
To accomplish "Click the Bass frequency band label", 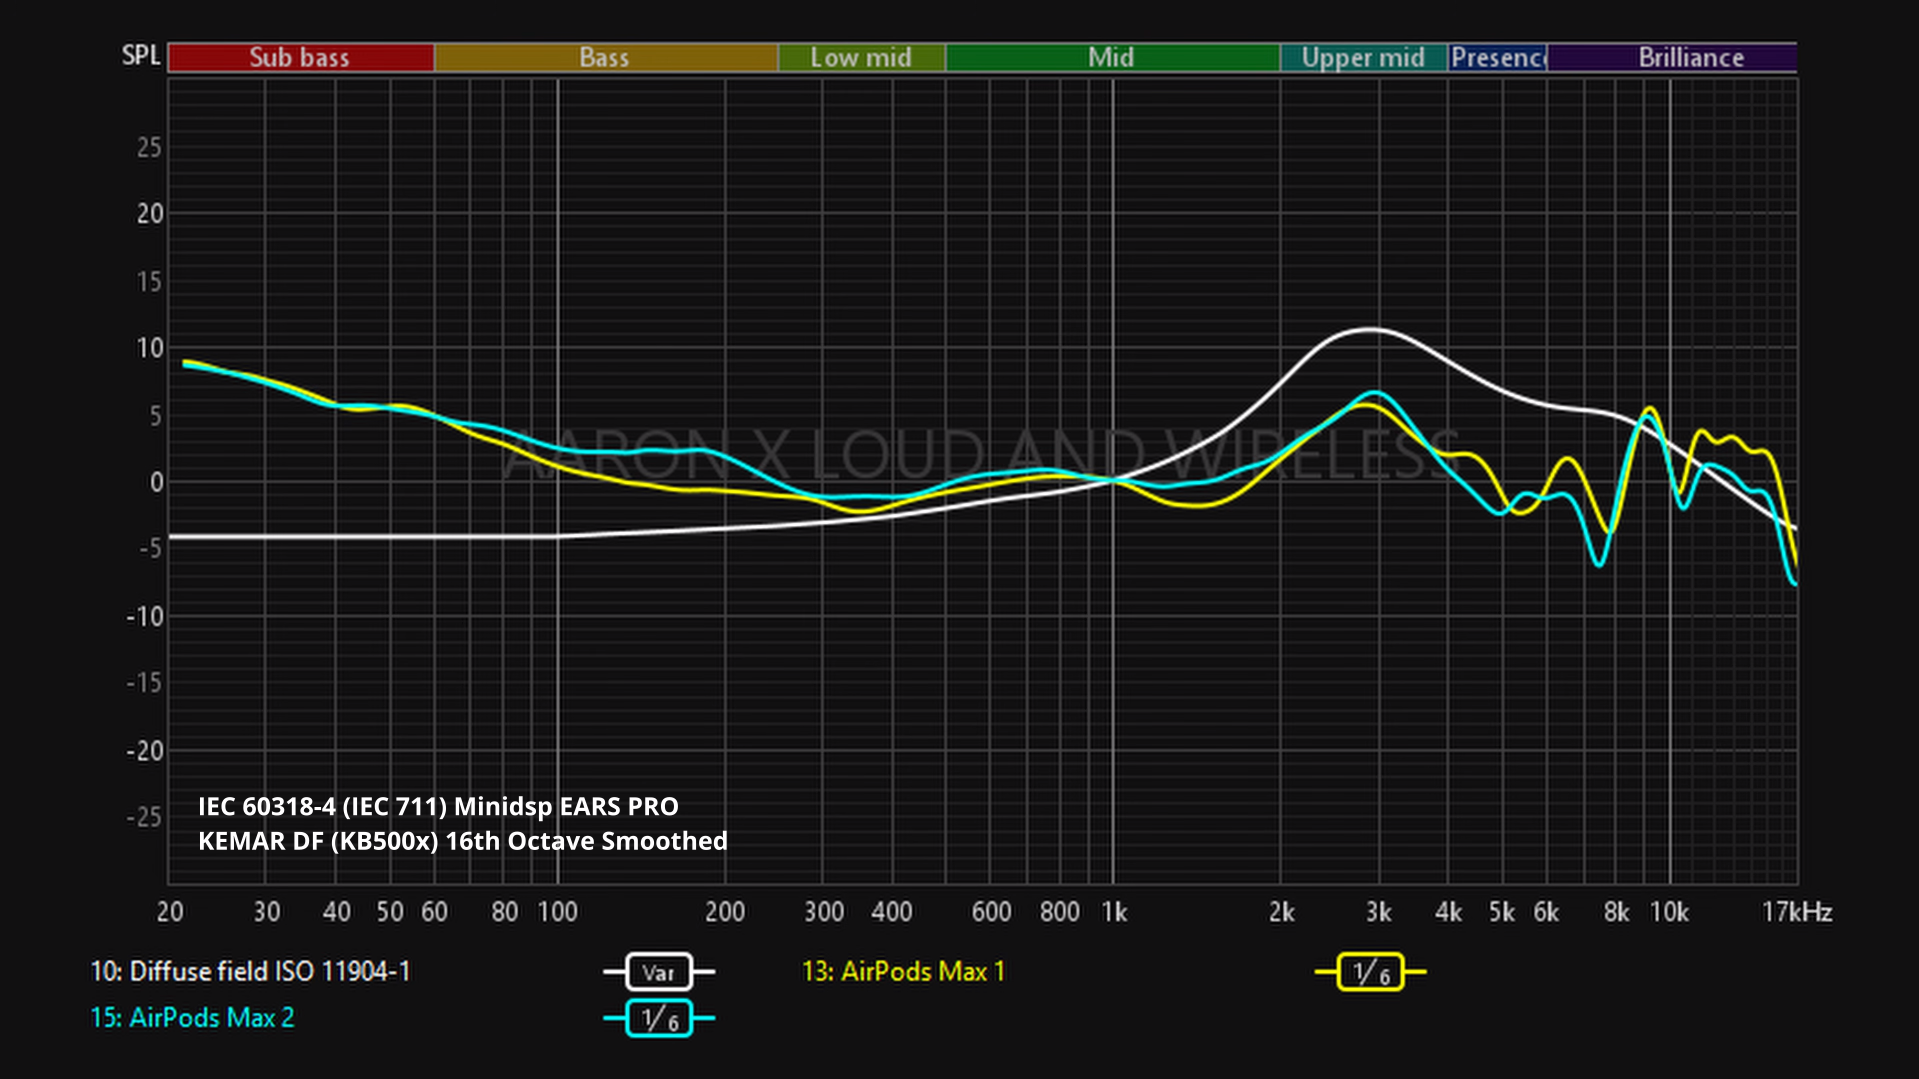I will 605,57.
